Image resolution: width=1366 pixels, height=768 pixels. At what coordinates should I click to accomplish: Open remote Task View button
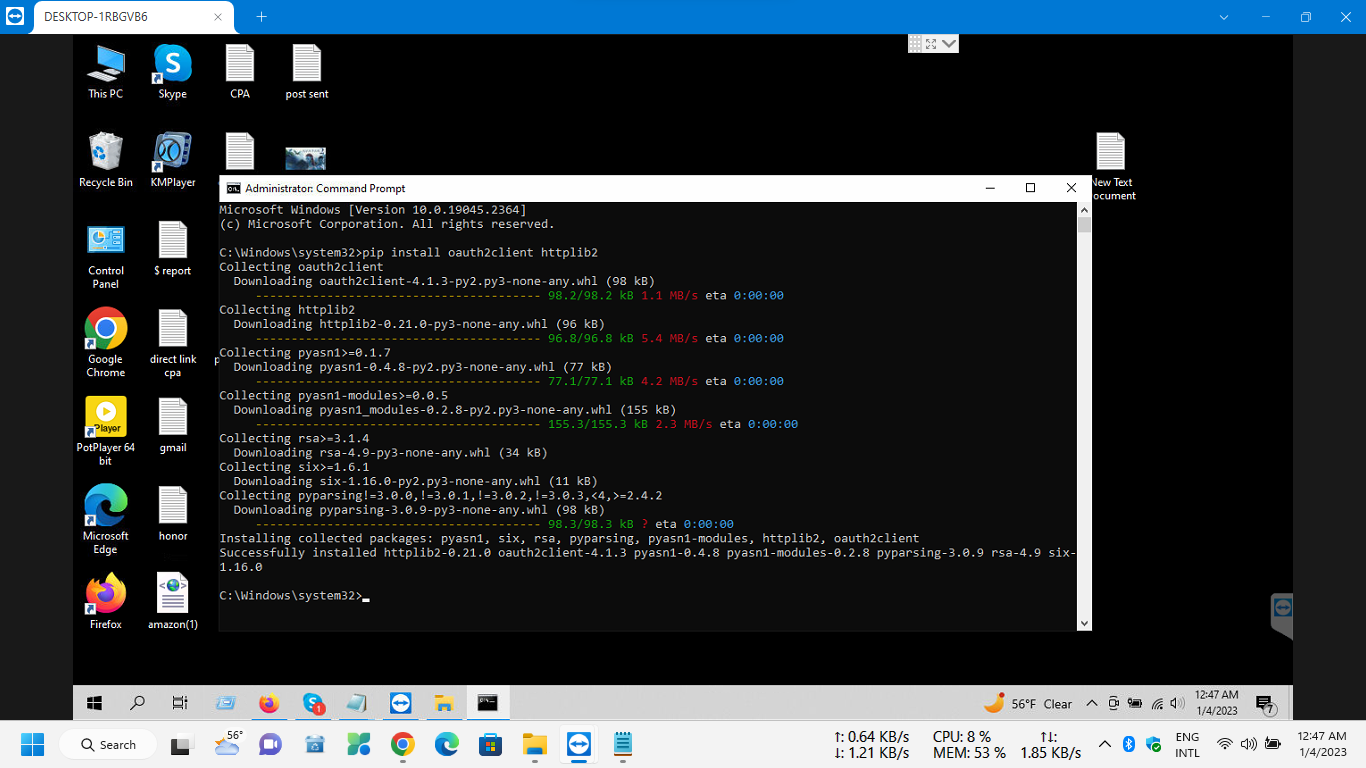click(x=180, y=703)
